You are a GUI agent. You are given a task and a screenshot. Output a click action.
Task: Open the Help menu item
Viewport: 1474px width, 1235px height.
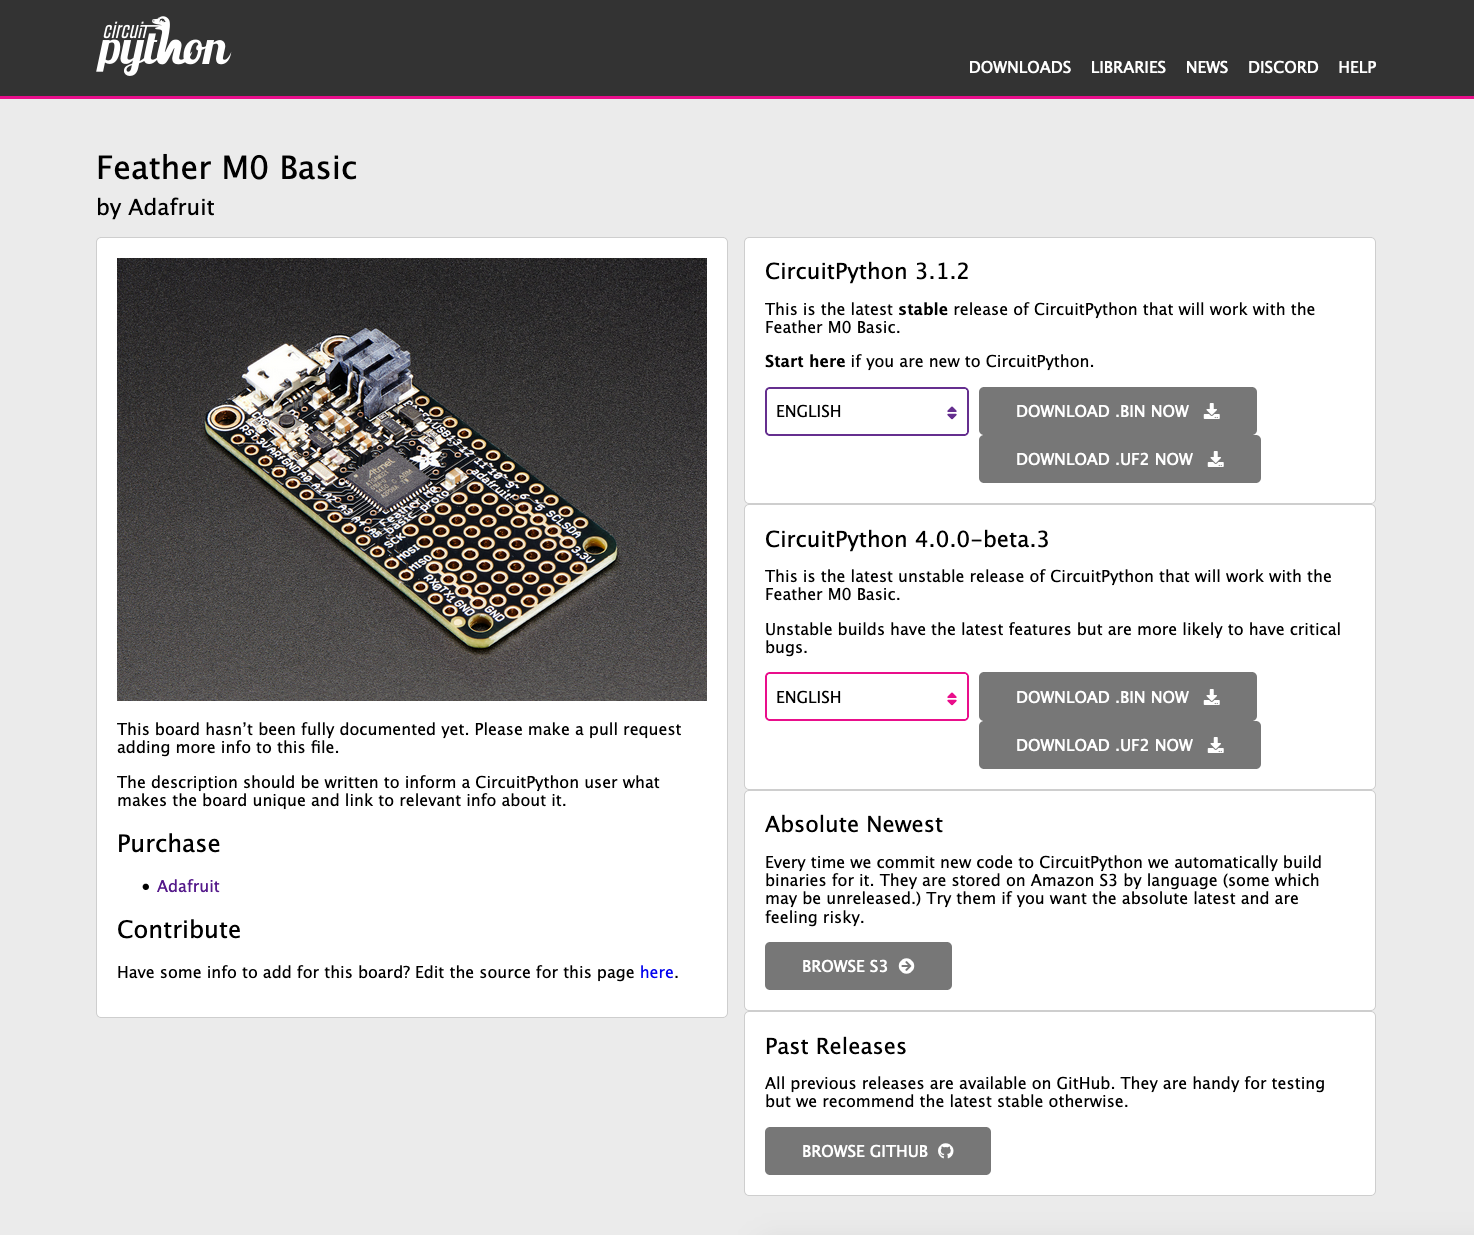[x=1357, y=67]
